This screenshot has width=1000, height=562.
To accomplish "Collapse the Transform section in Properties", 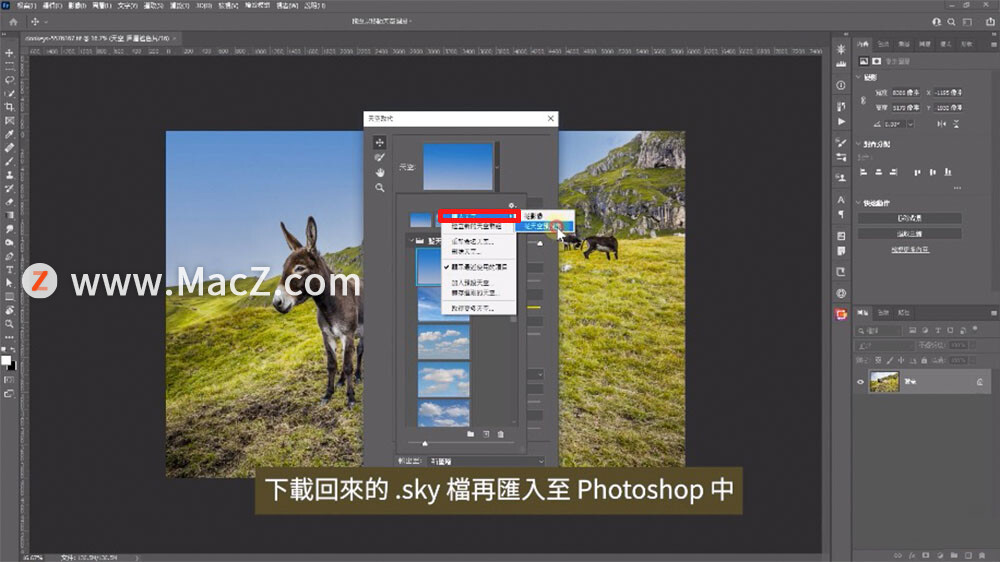I will (x=858, y=77).
